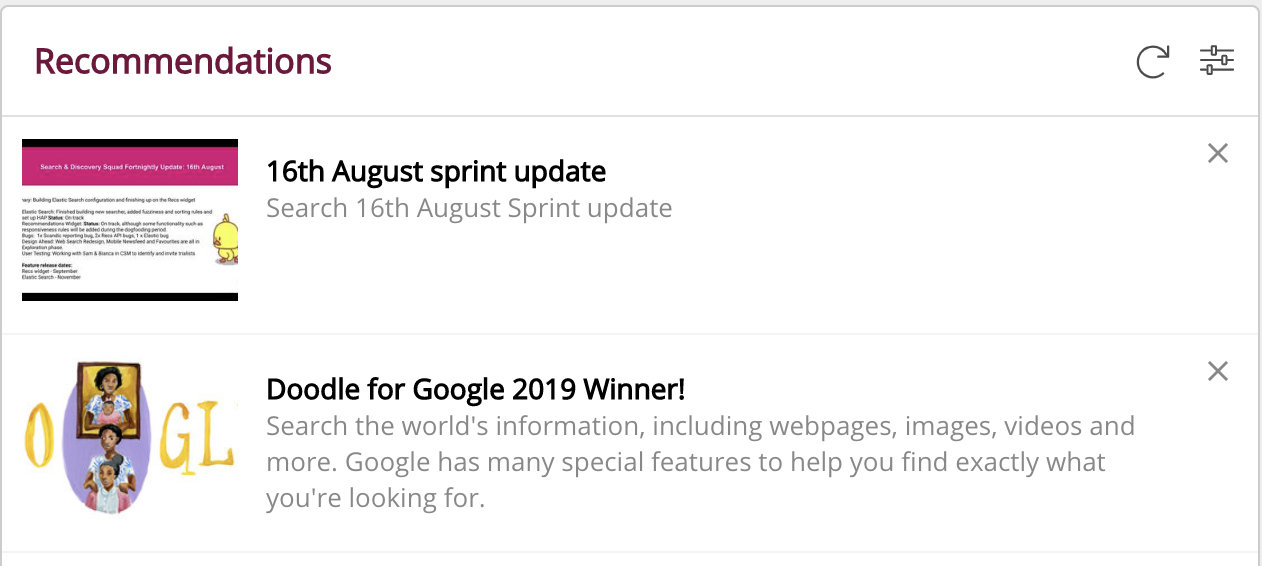
Task: Click the yellow GL letters in the Doodle
Action: [x=204, y=438]
